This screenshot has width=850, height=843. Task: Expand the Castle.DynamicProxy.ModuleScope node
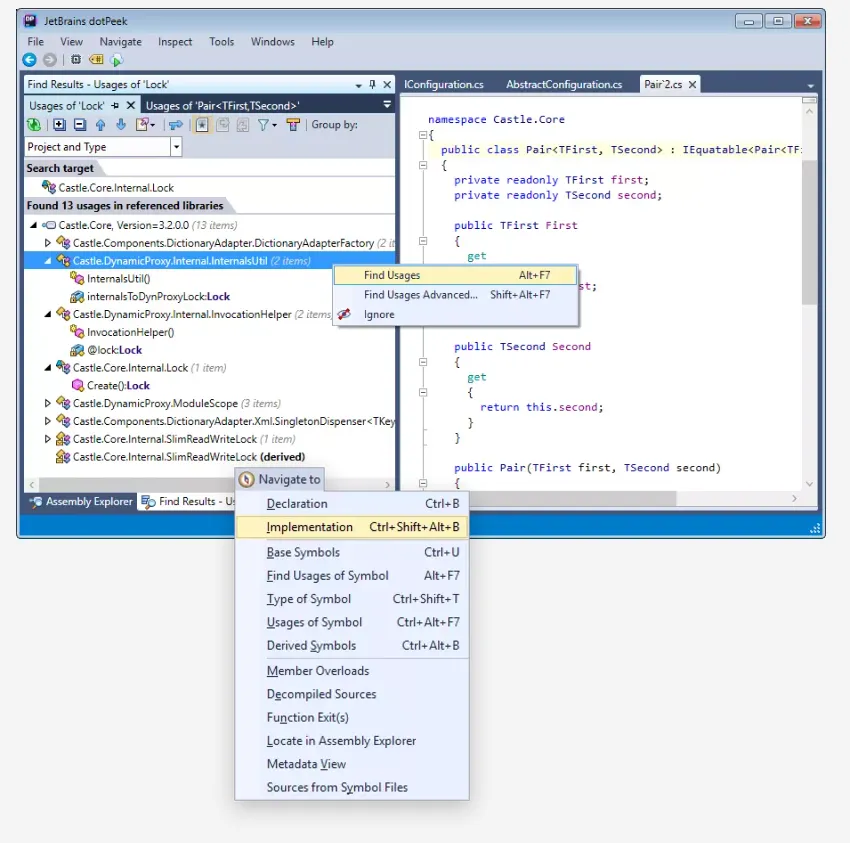(48, 403)
